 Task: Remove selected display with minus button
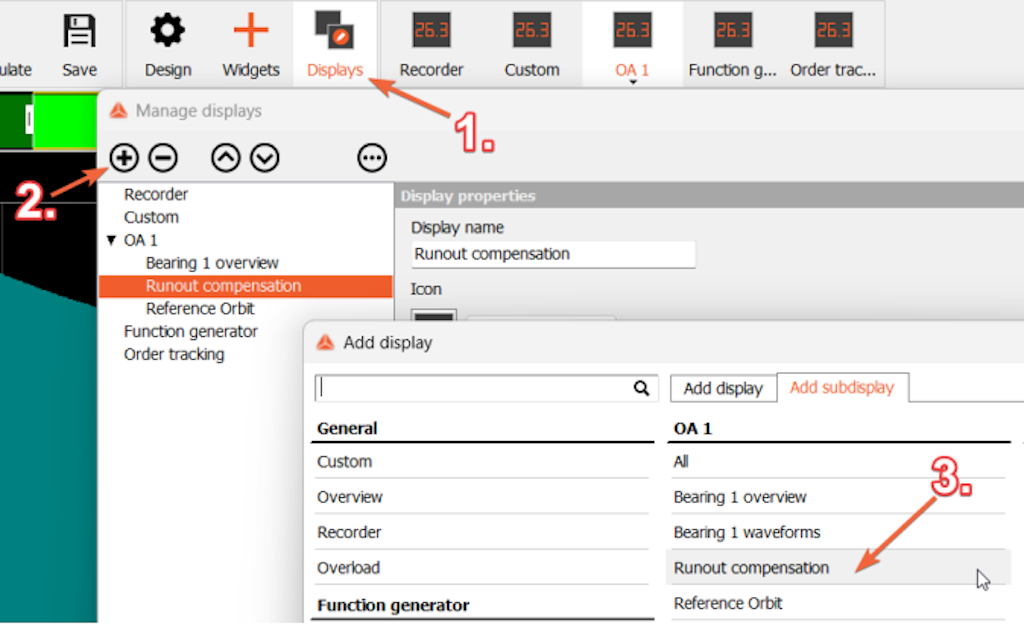[163, 158]
